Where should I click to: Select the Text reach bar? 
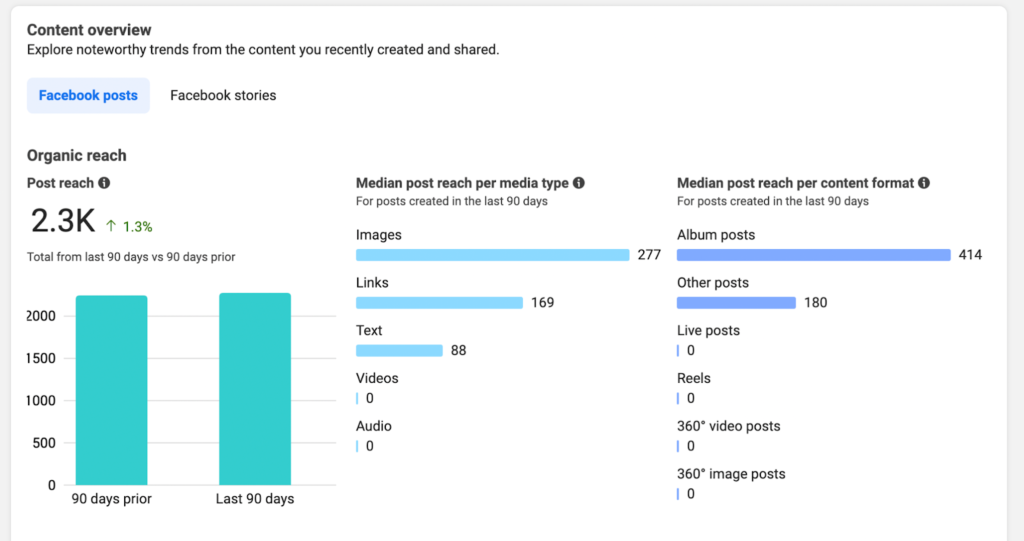399,351
